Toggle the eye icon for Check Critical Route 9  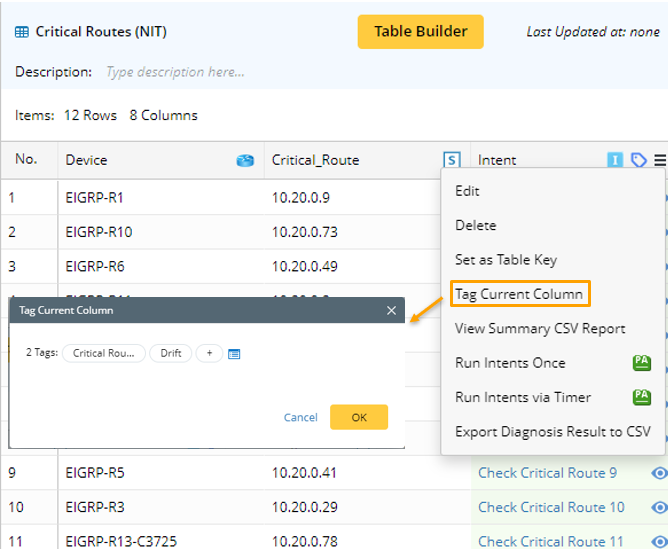pyautogui.click(x=659, y=473)
